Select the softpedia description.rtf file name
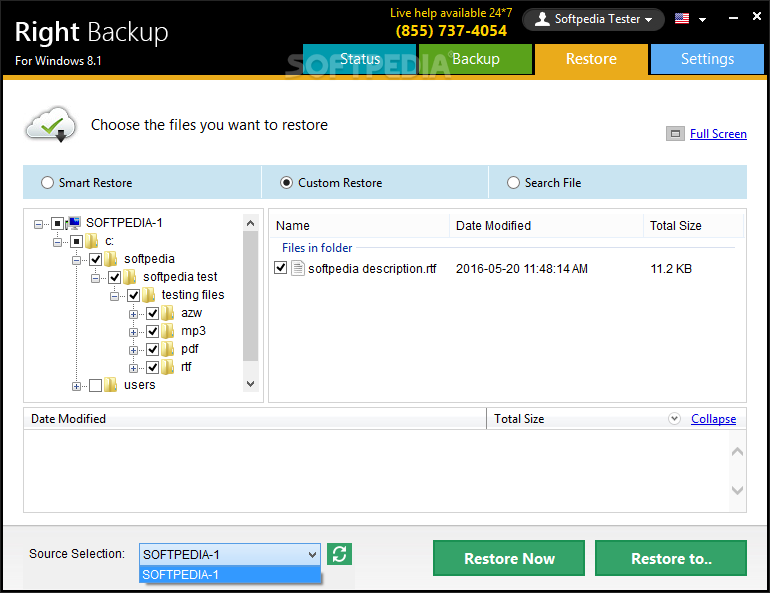 point(372,269)
